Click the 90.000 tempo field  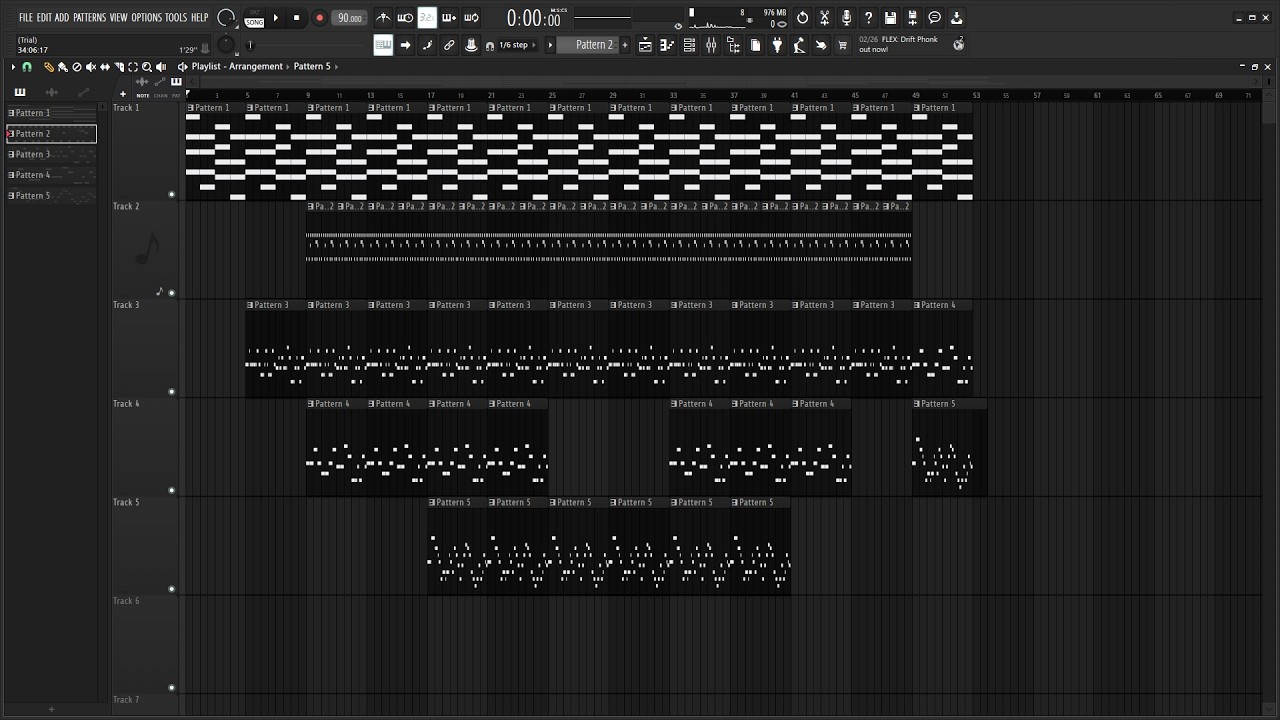pyautogui.click(x=349, y=18)
